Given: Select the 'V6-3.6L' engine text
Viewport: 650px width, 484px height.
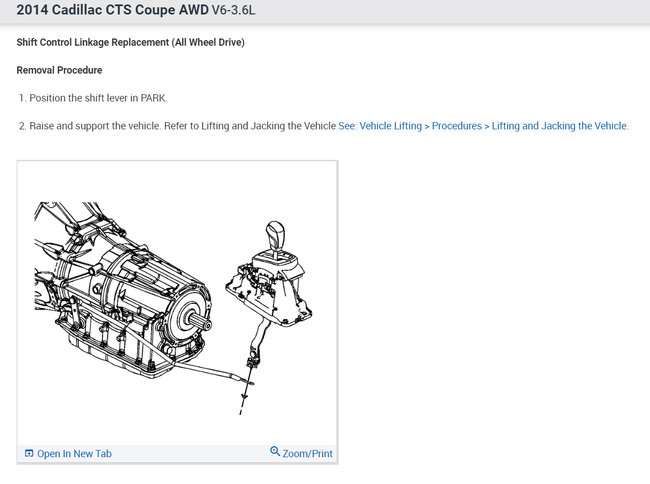Looking at the screenshot, I should (x=233, y=10).
